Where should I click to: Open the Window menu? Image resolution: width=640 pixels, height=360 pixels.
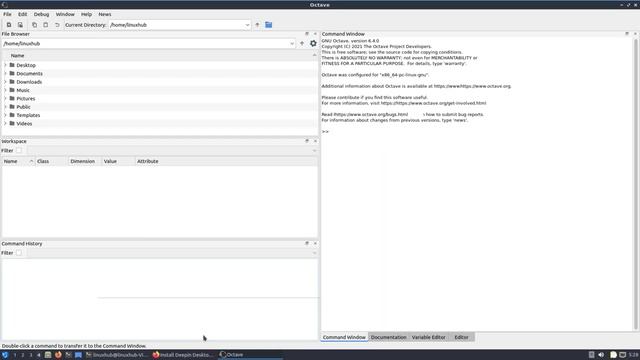pyautogui.click(x=65, y=14)
